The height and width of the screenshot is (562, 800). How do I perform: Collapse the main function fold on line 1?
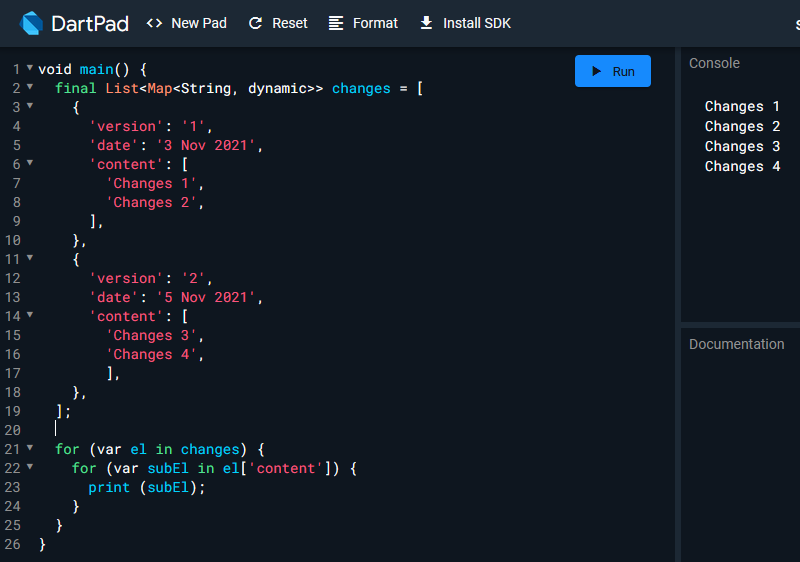tap(30, 67)
